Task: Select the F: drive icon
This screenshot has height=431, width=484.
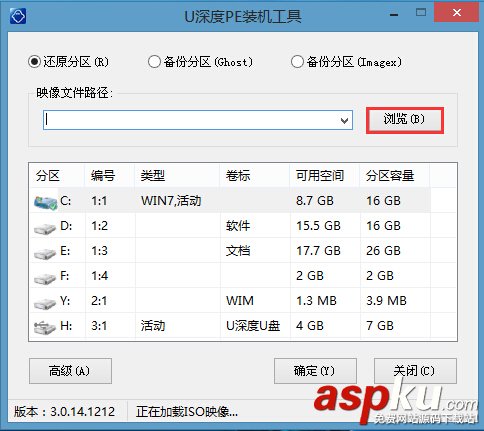Action: coord(45,278)
